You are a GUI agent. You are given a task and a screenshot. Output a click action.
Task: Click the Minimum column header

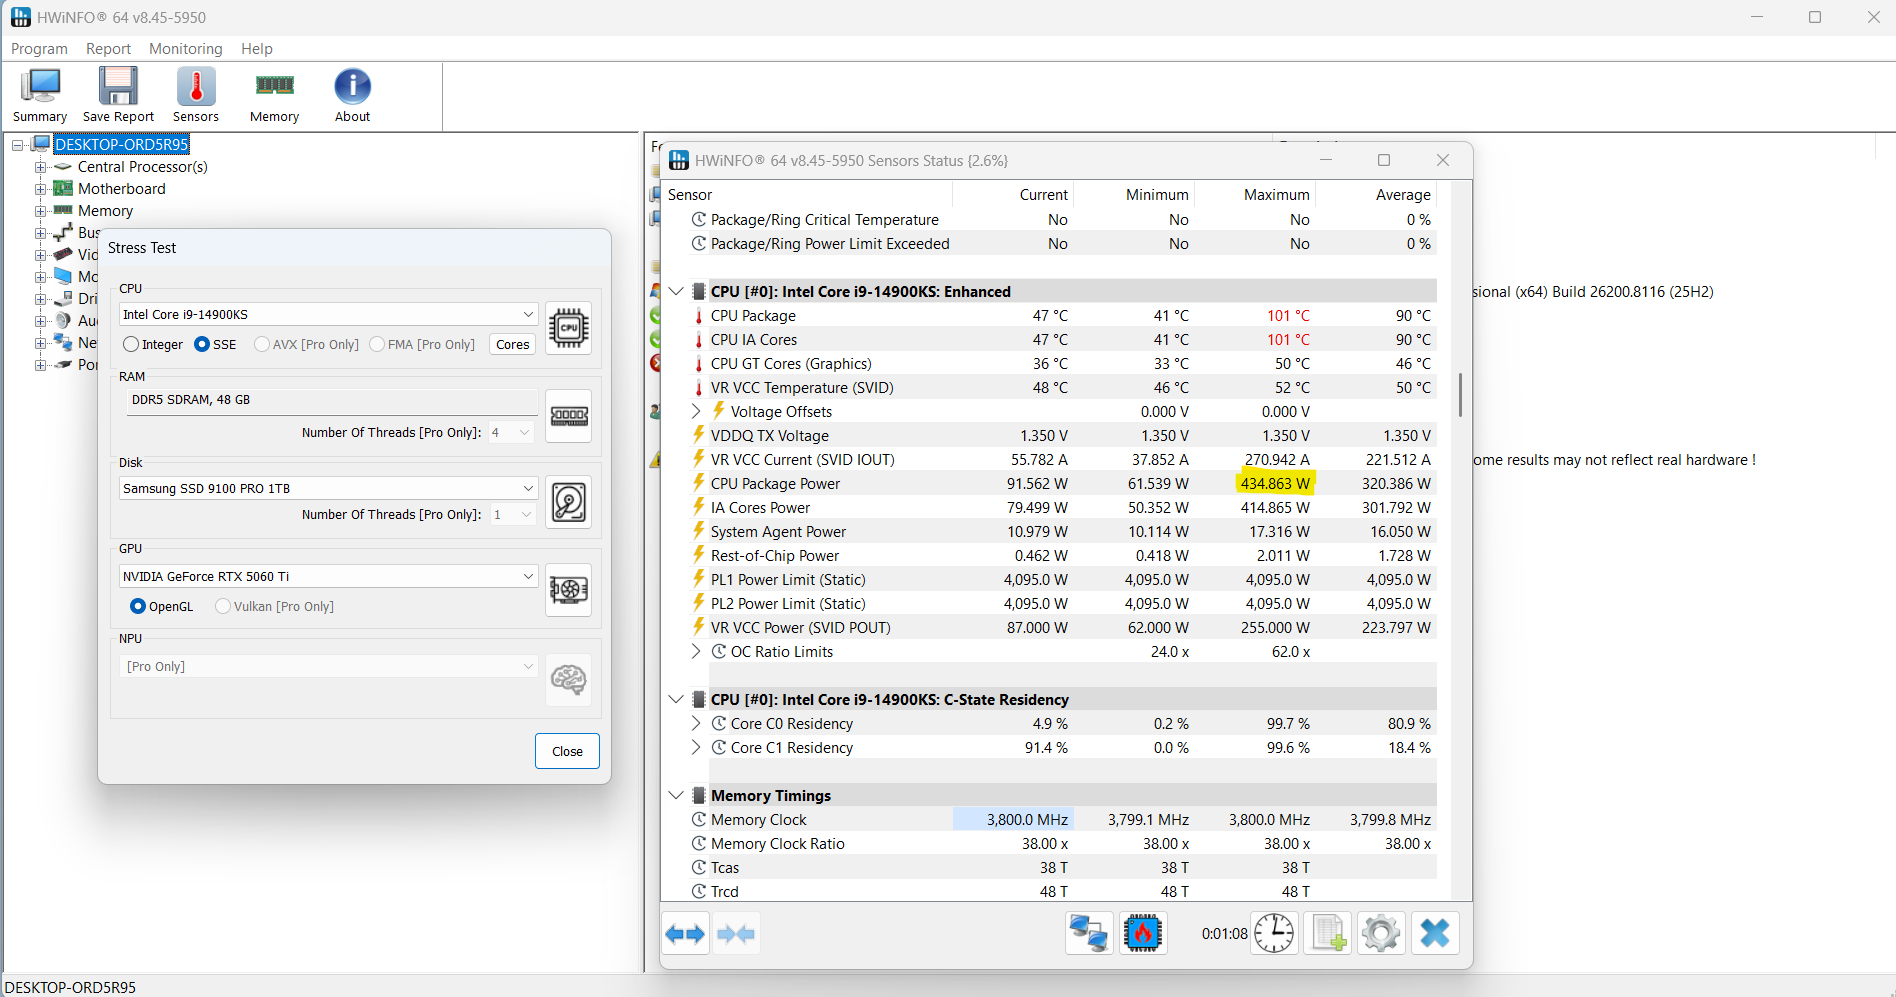pyautogui.click(x=1134, y=194)
